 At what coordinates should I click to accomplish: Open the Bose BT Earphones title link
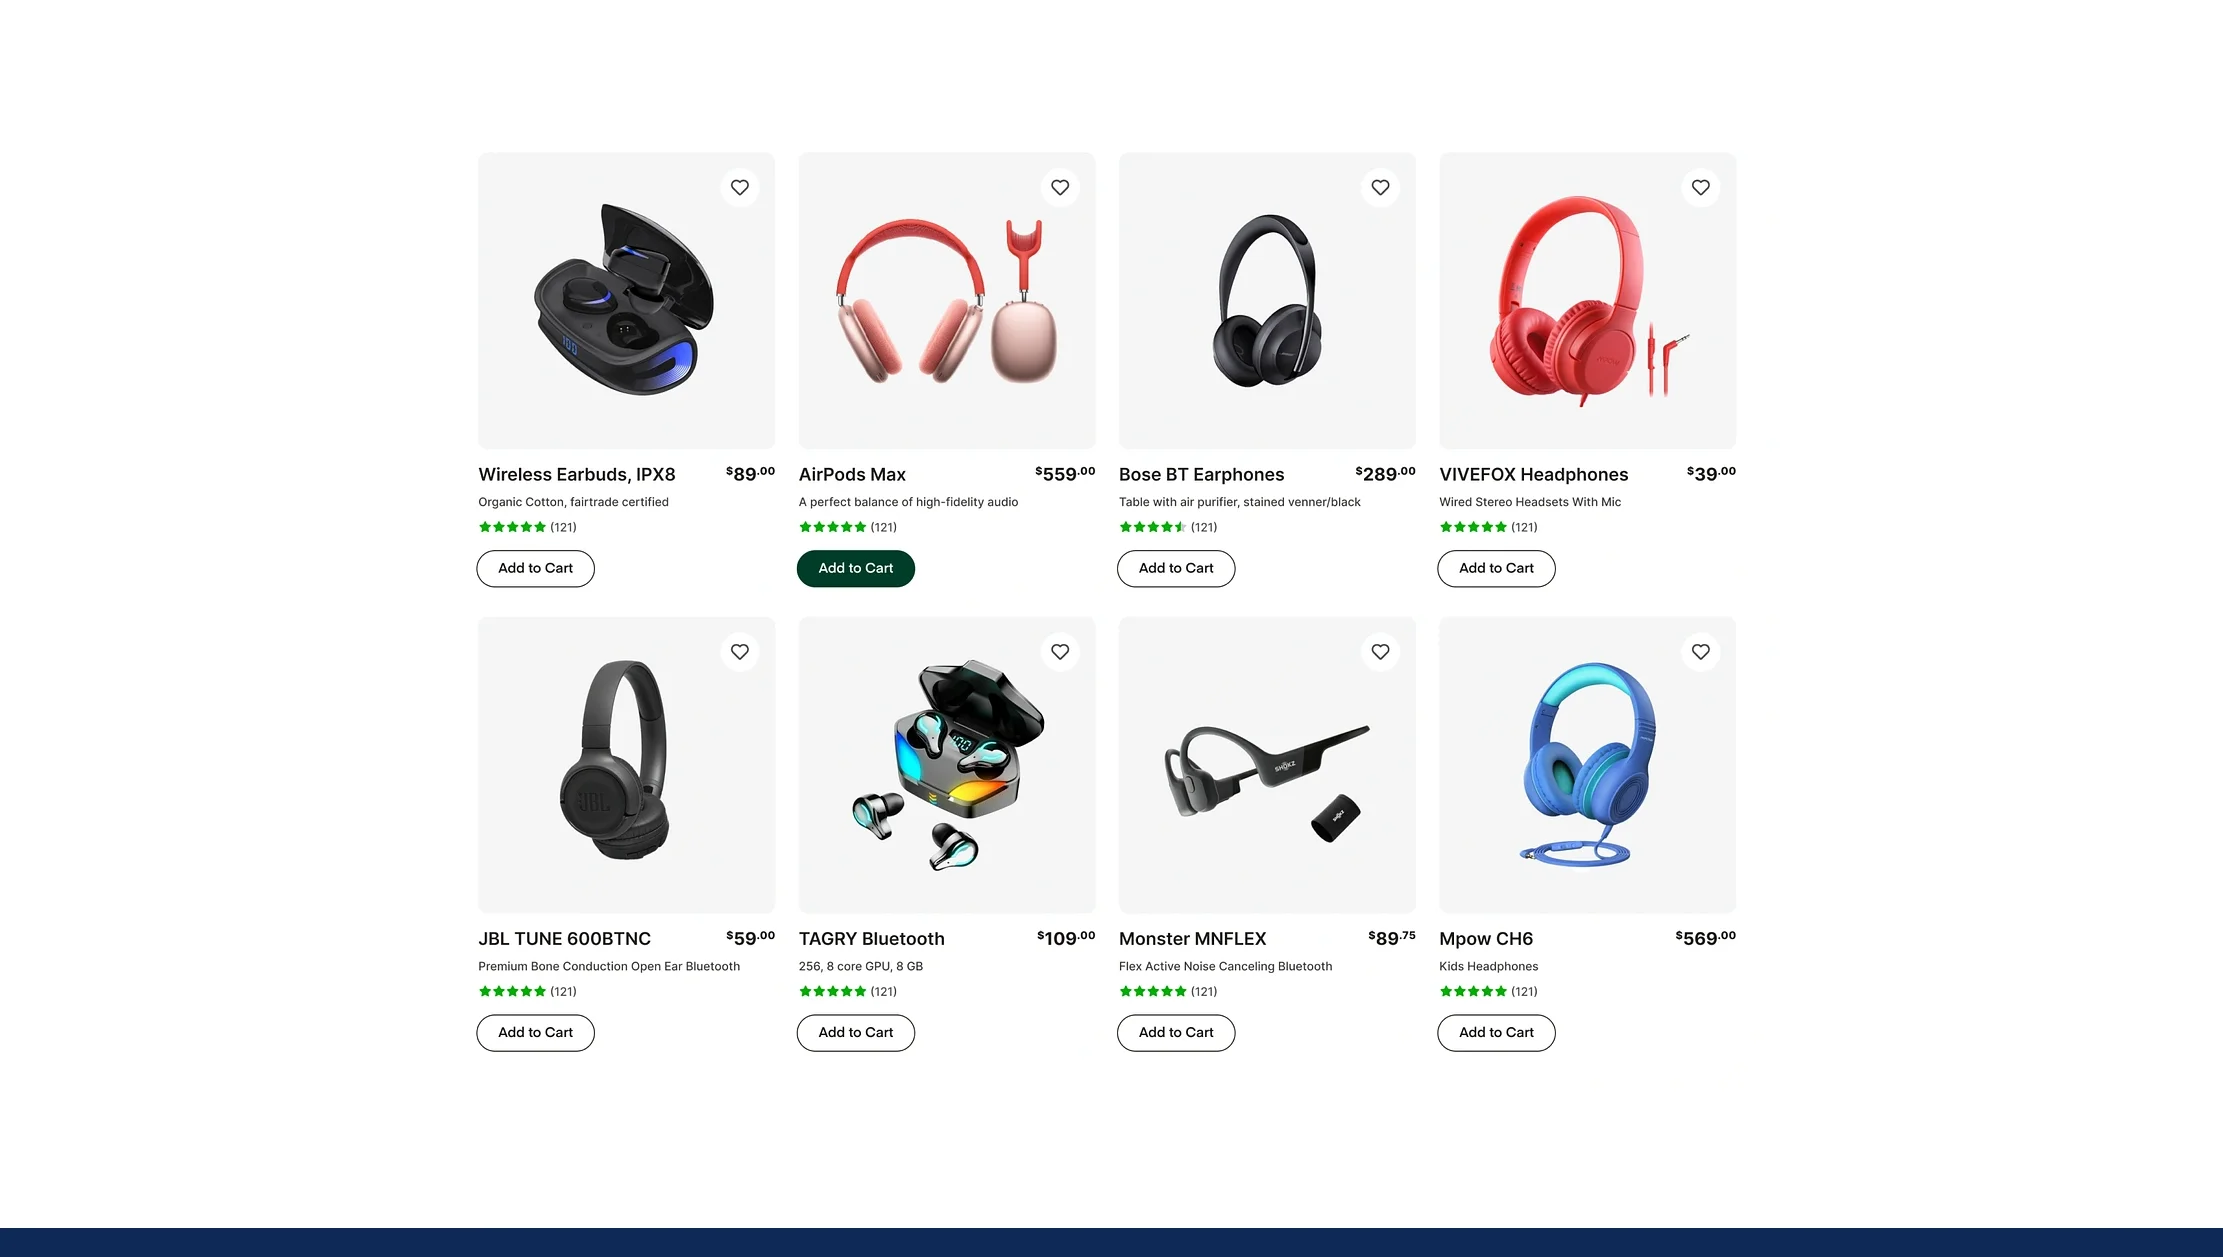[1201, 475]
